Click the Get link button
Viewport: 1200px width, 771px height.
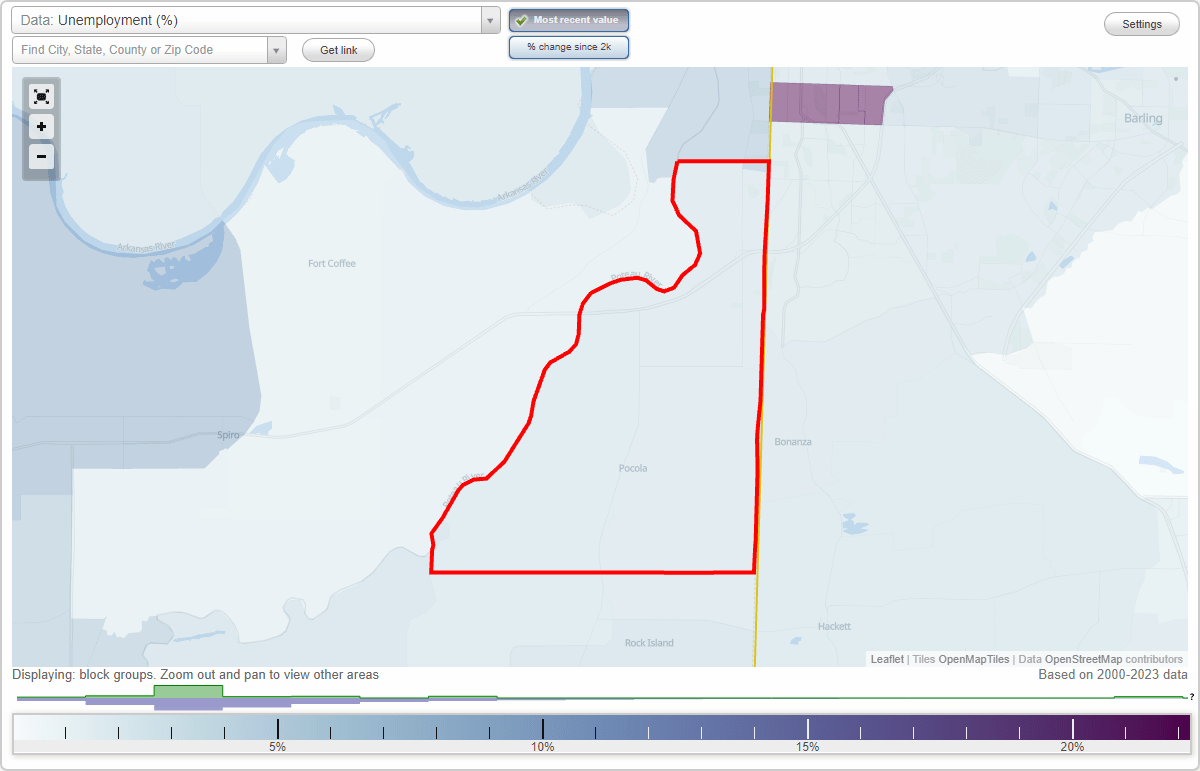click(338, 50)
